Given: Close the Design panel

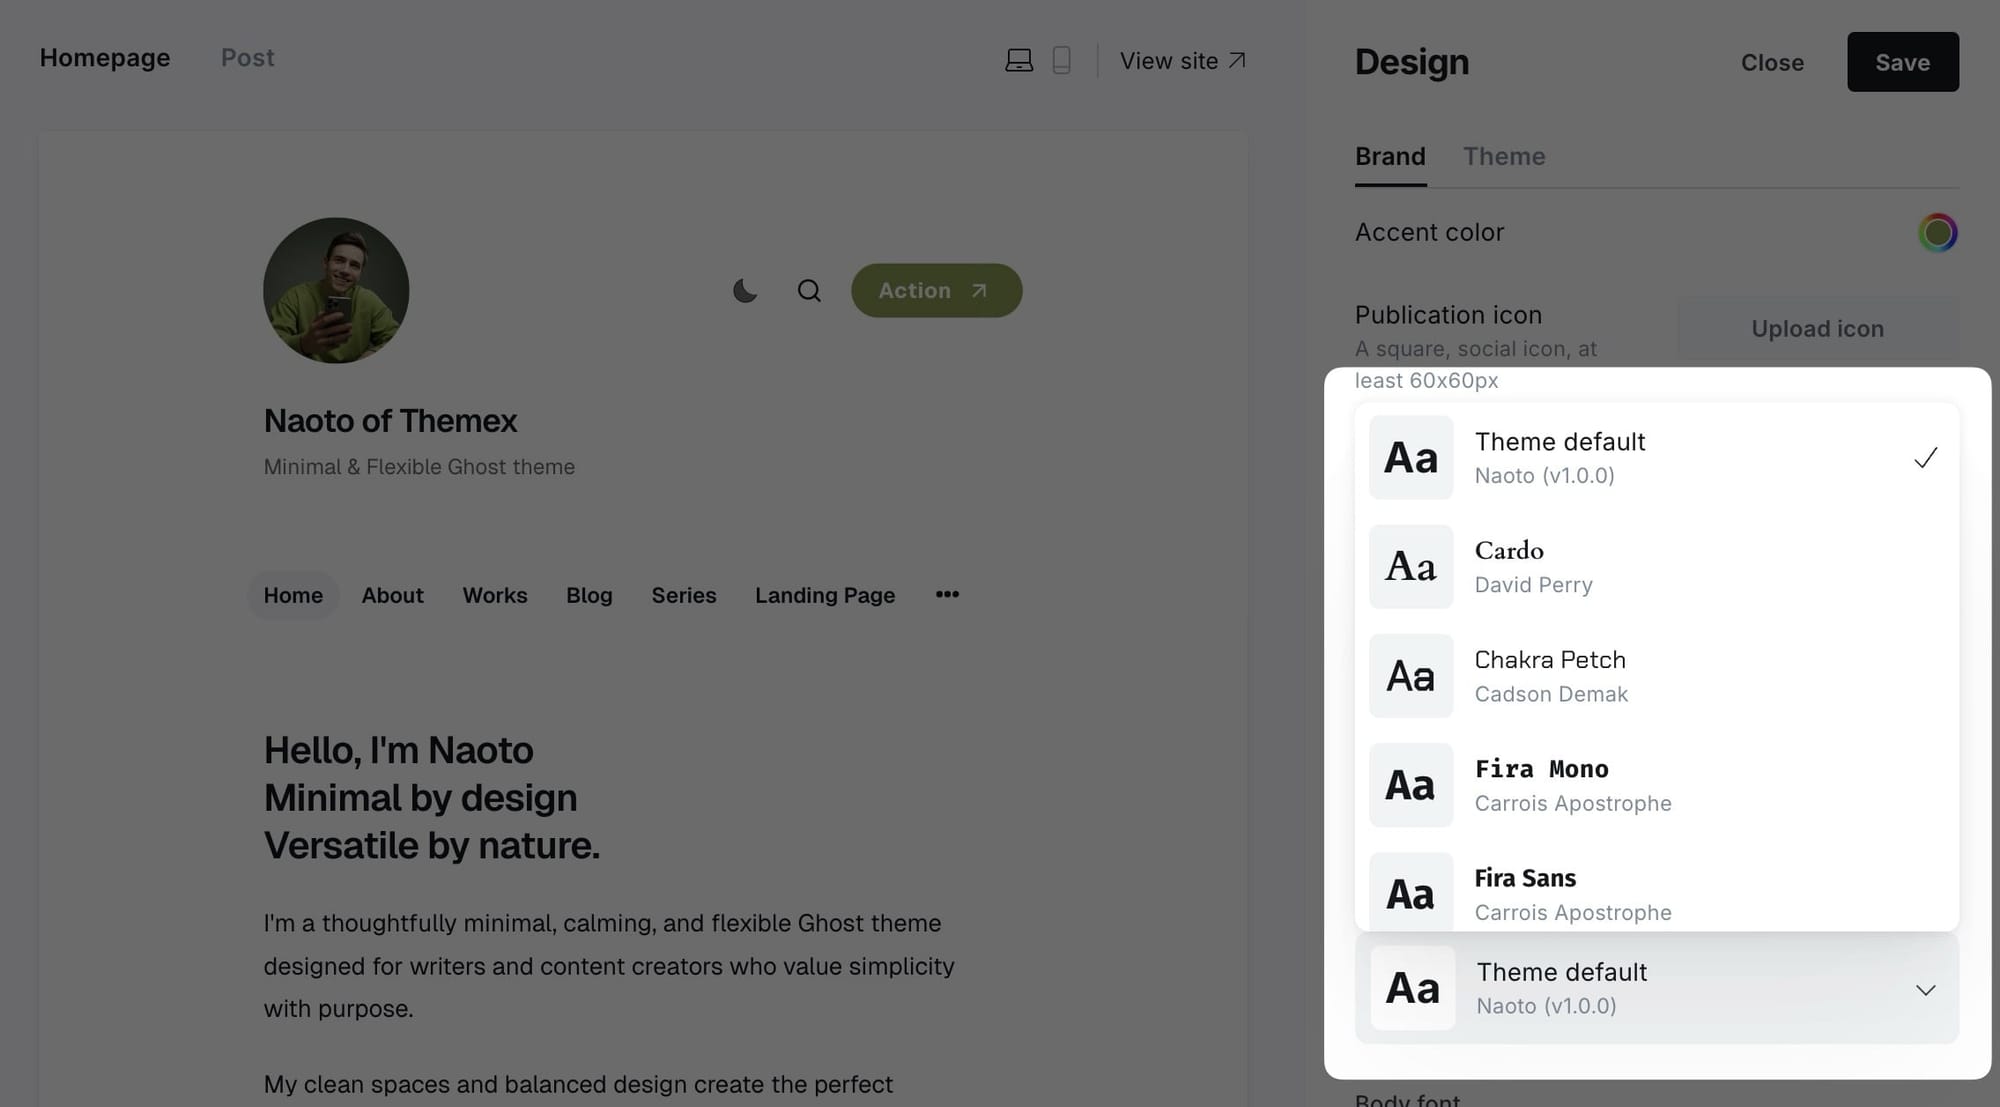Looking at the screenshot, I should [x=1772, y=62].
